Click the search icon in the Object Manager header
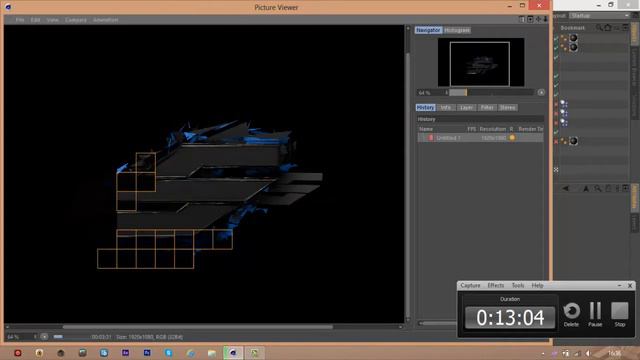The image size is (640, 360). [599, 28]
